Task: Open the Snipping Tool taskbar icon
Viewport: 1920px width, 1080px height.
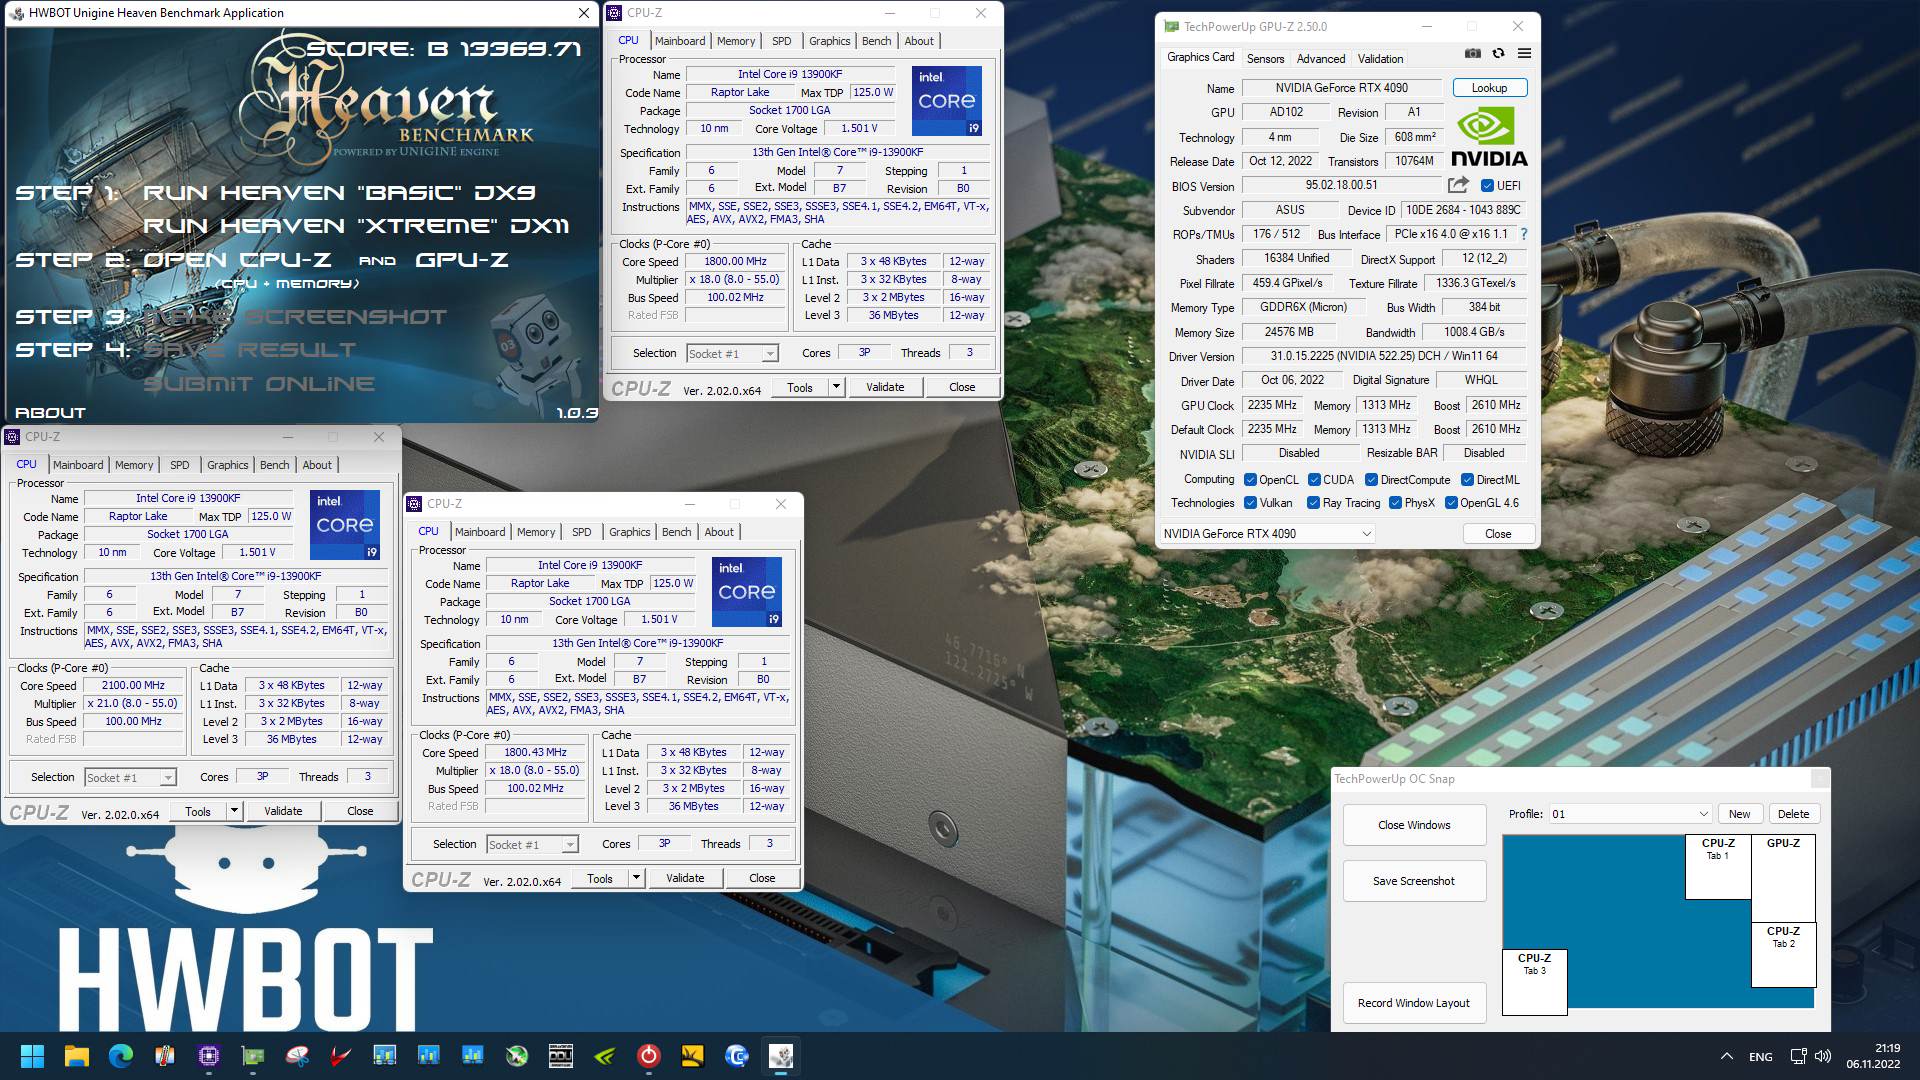Action: click(x=296, y=1056)
